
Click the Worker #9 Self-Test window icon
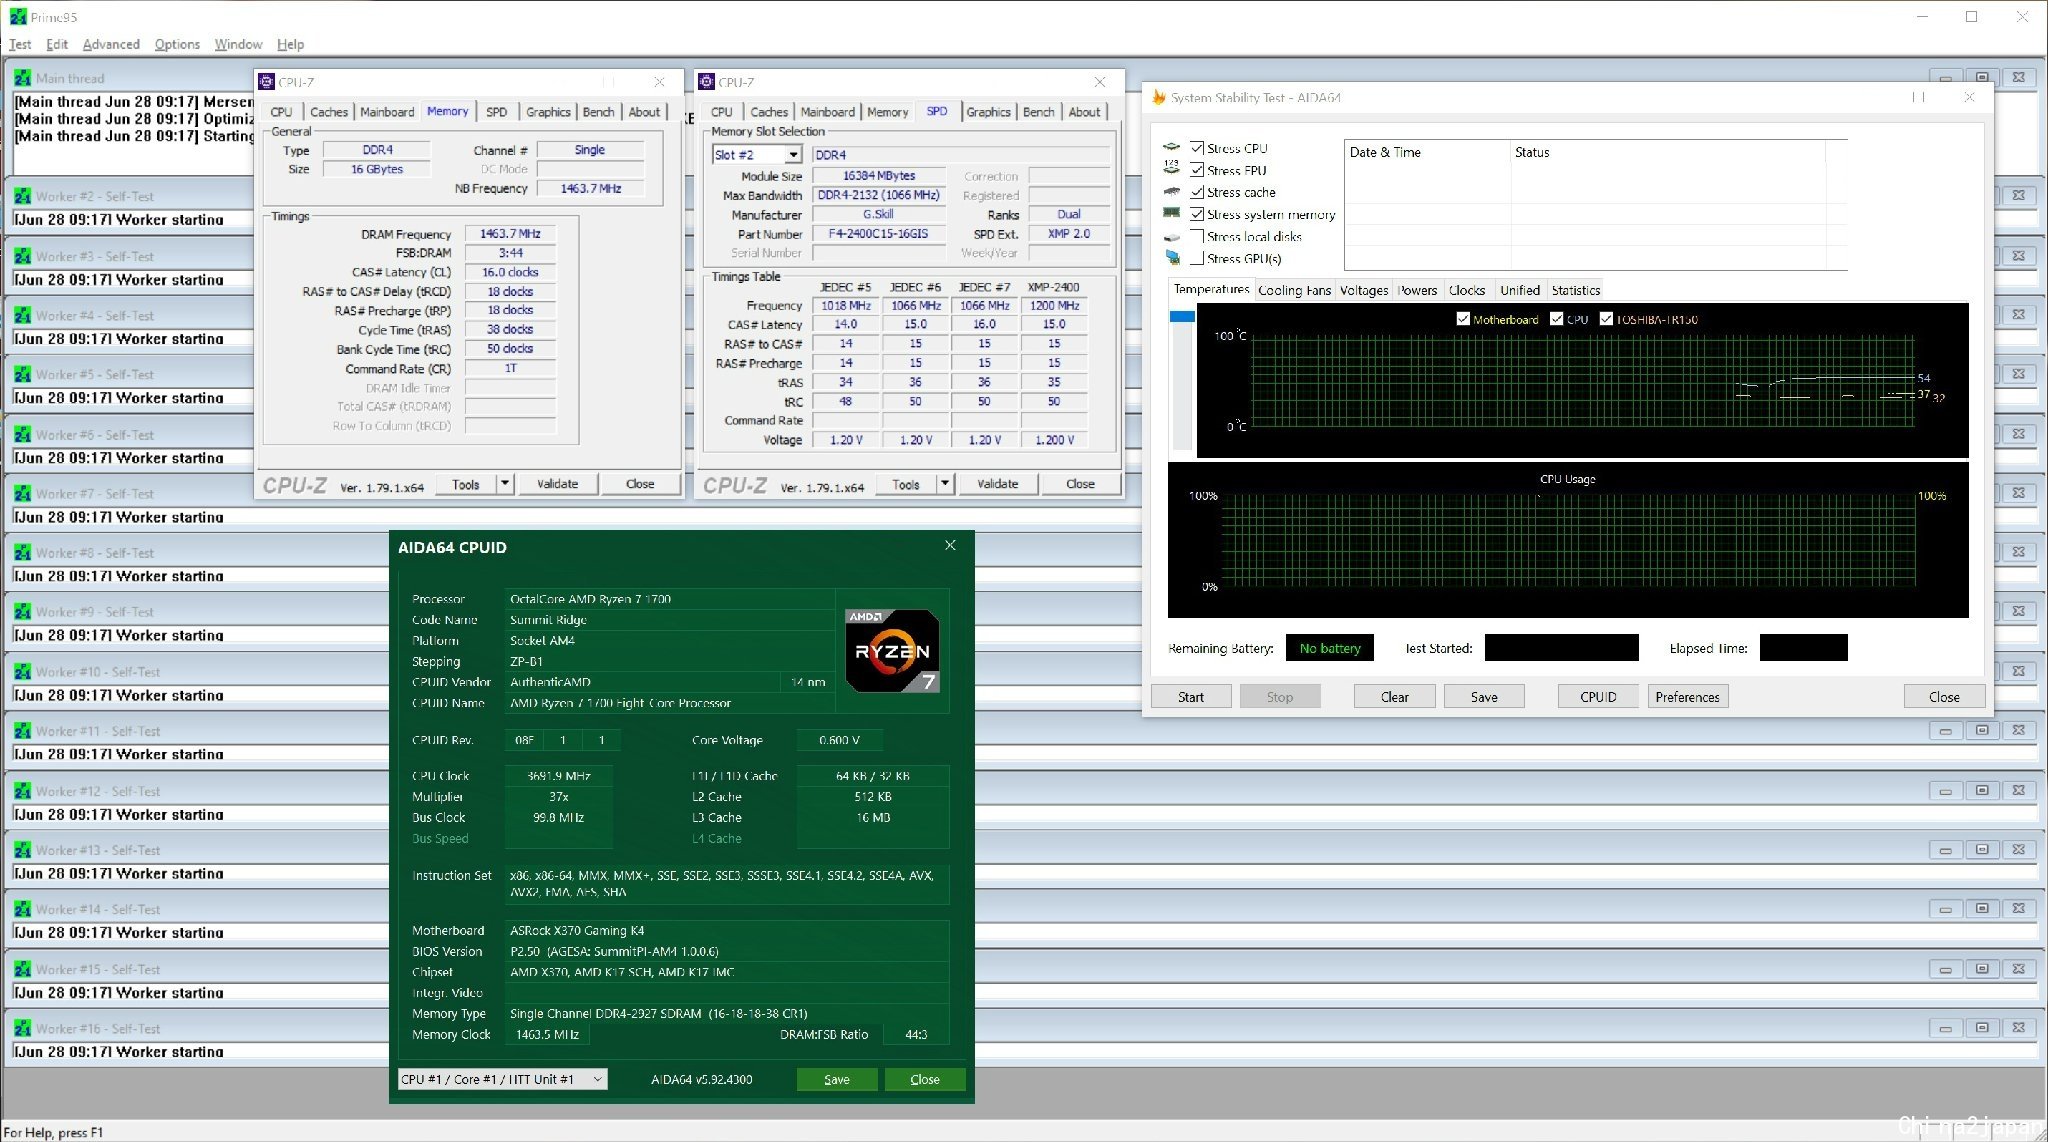pyautogui.click(x=22, y=611)
